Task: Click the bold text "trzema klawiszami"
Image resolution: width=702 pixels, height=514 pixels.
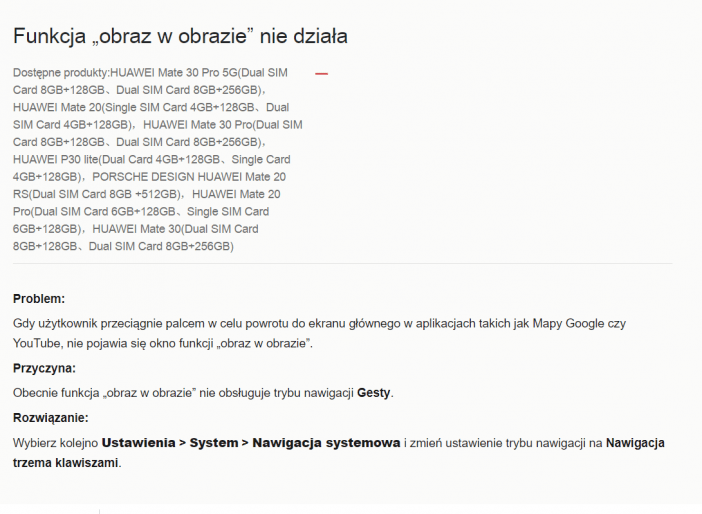Action: pyautogui.click(x=65, y=463)
